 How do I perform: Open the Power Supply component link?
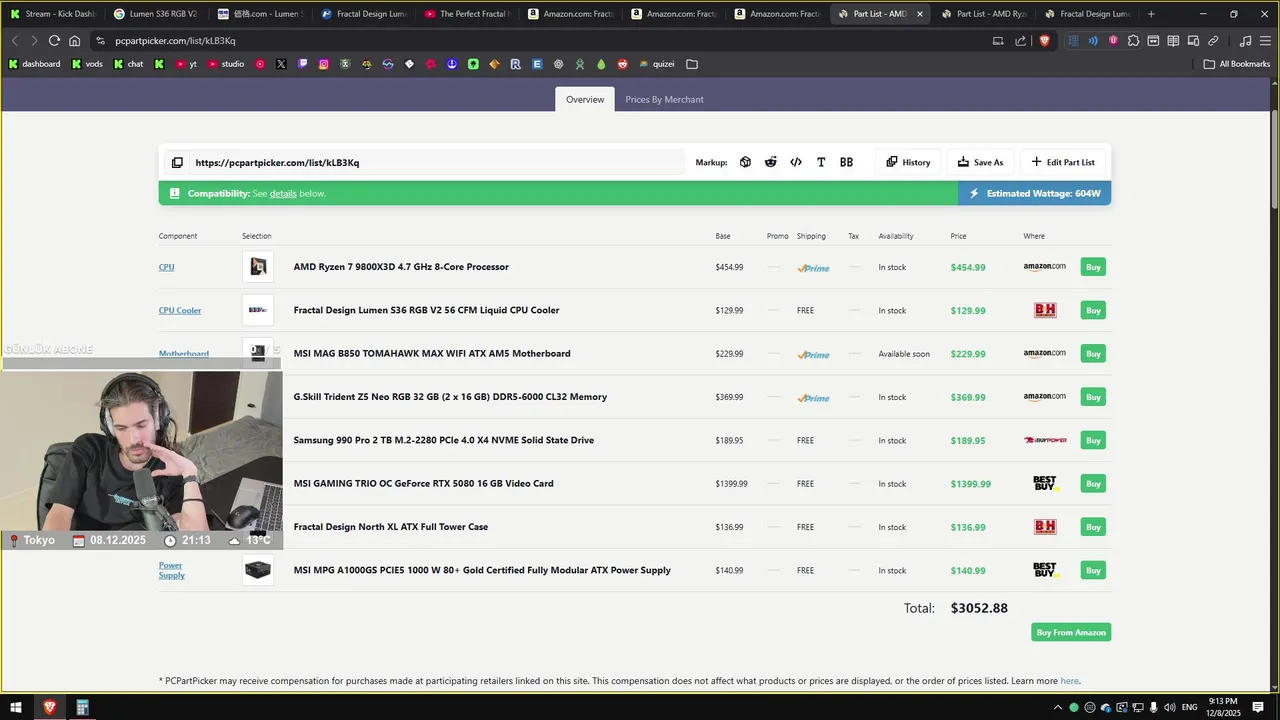pyautogui.click(x=171, y=570)
